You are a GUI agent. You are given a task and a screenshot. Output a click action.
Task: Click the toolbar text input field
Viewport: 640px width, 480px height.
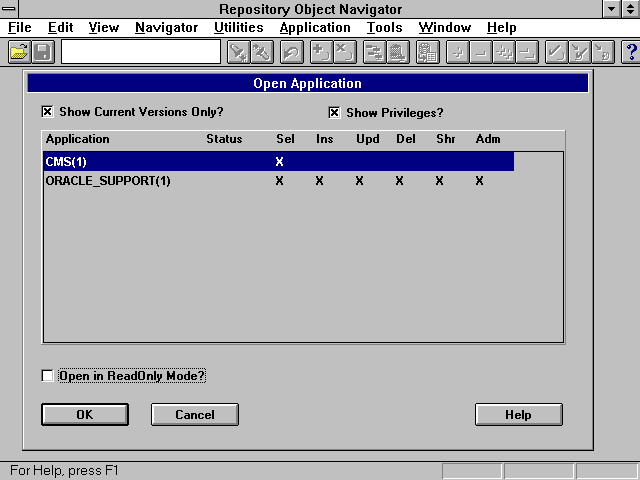140,52
